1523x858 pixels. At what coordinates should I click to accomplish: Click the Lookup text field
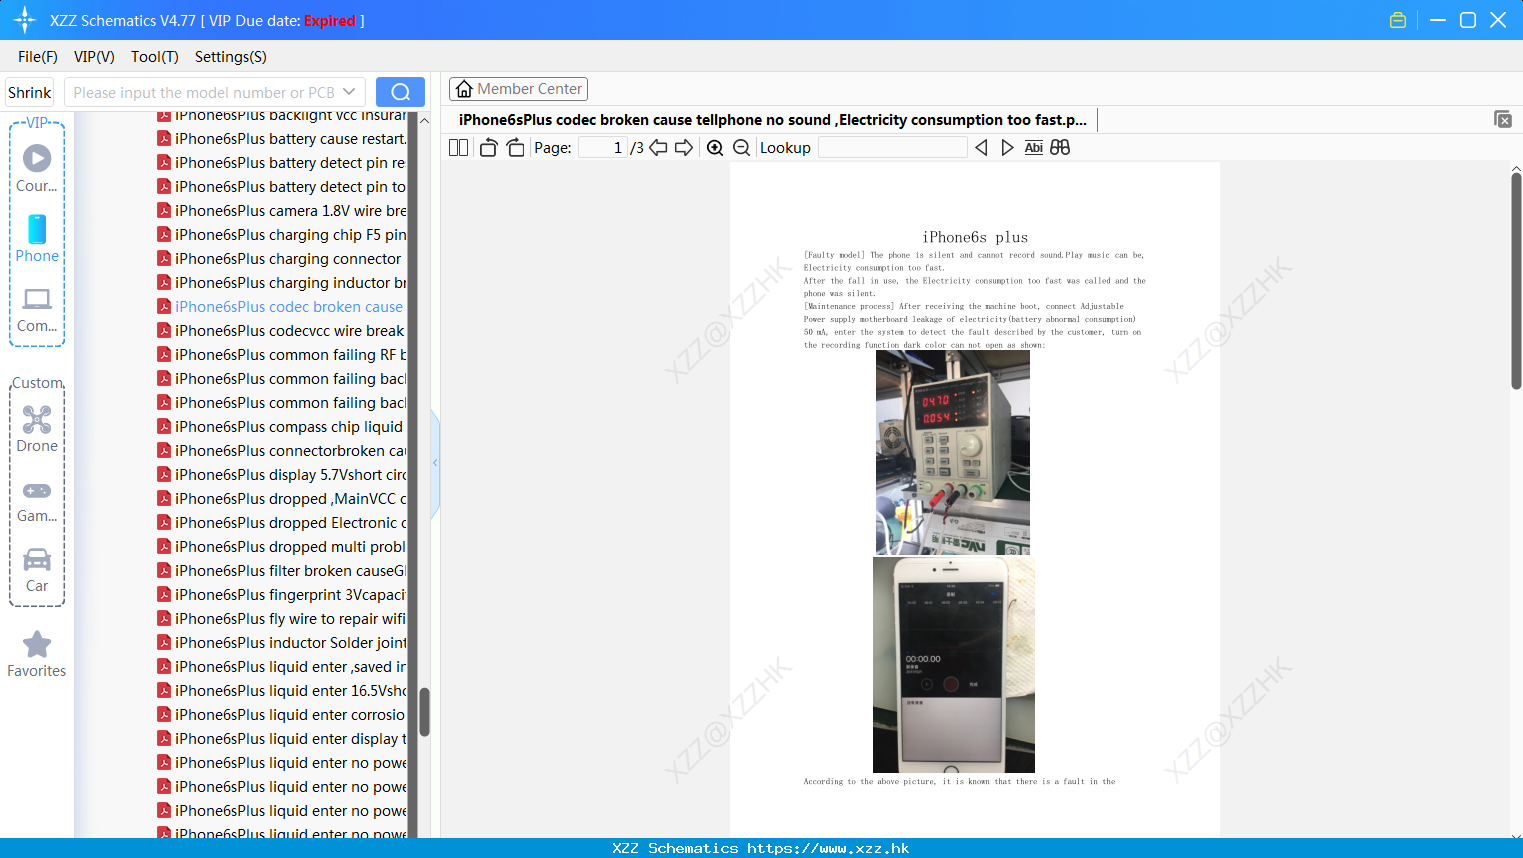click(893, 148)
